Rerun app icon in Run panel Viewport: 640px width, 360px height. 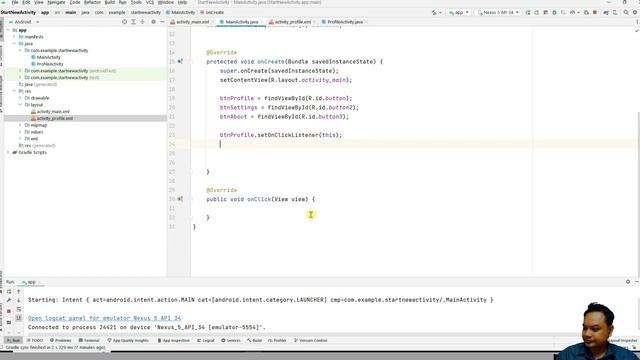9,291
